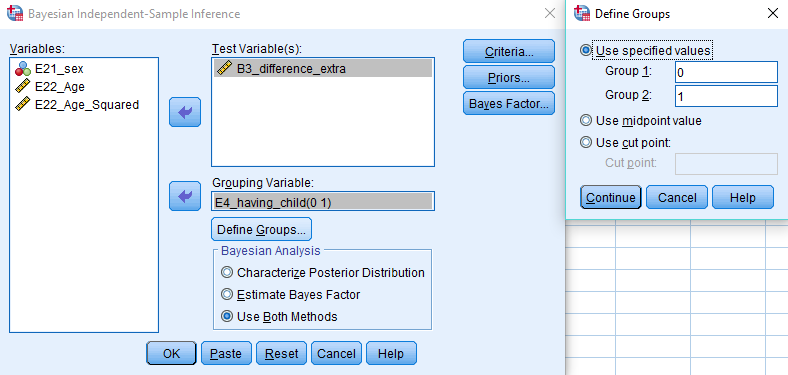The height and width of the screenshot is (375, 788).
Task: Open the Priors dialog
Action: (509, 77)
